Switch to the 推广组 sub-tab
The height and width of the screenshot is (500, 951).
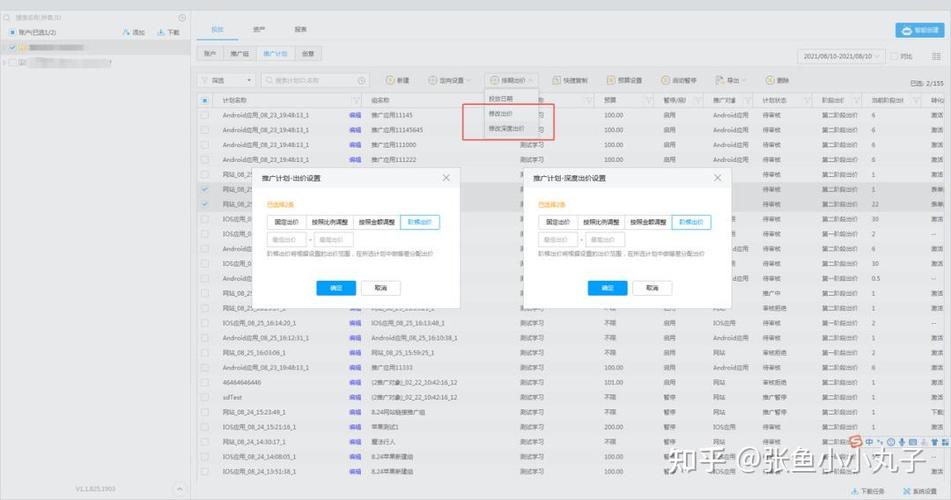tap(240, 54)
